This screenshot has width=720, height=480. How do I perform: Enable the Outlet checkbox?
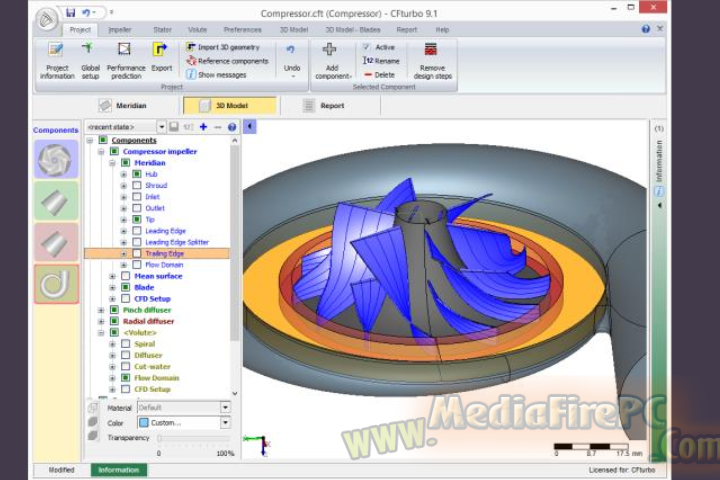point(137,208)
